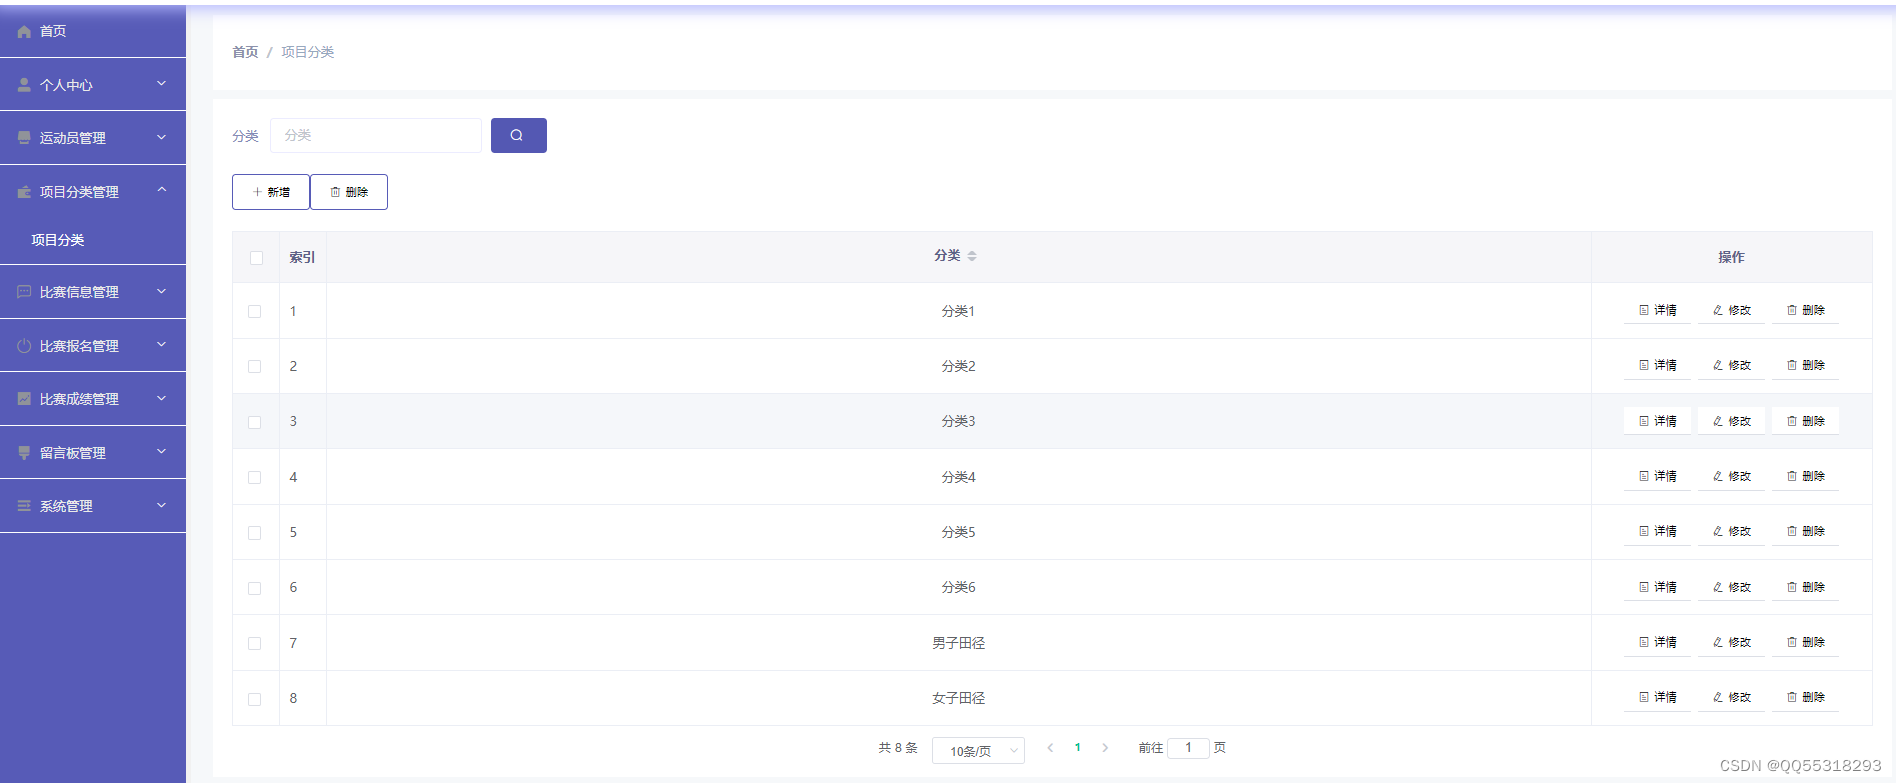Image resolution: width=1896 pixels, height=783 pixels.
Task: Click 项目分类 breadcrumb text
Action: (308, 52)
